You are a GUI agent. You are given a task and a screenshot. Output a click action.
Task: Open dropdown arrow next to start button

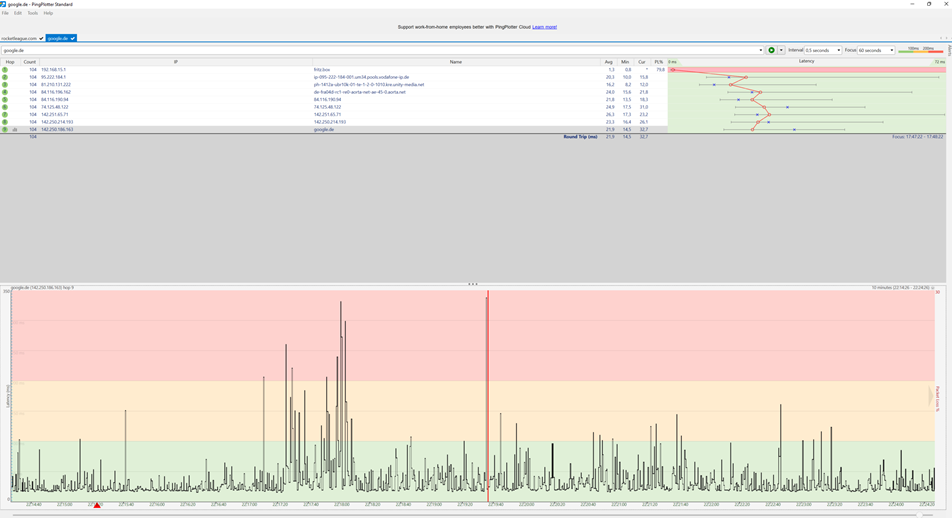point(781,50)
